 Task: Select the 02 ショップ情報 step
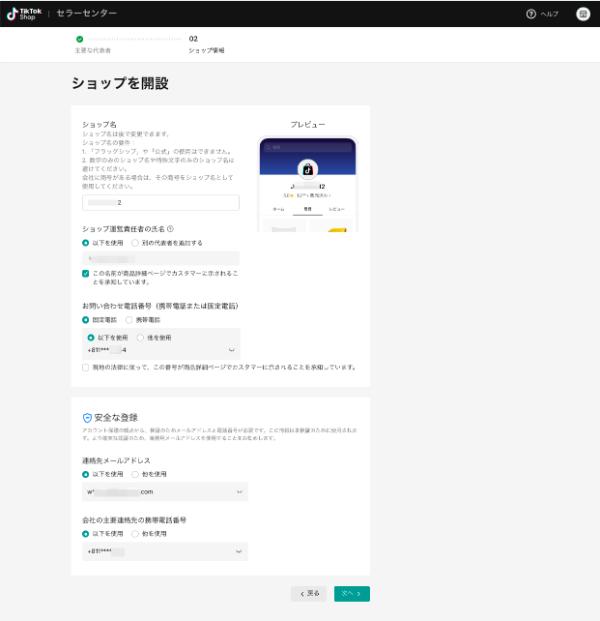point(205,44)
